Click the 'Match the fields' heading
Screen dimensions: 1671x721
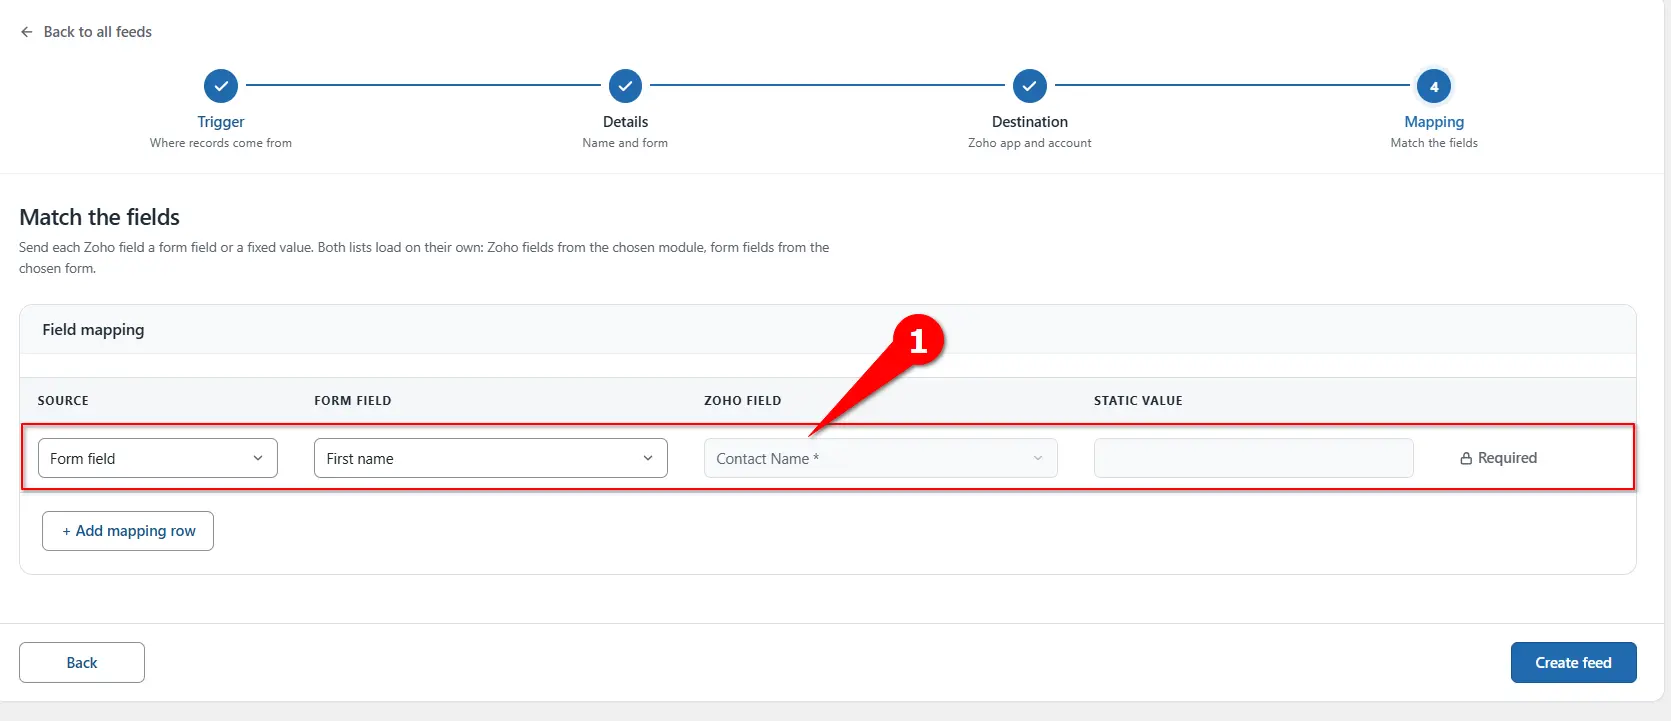click(x=100, y=217)
